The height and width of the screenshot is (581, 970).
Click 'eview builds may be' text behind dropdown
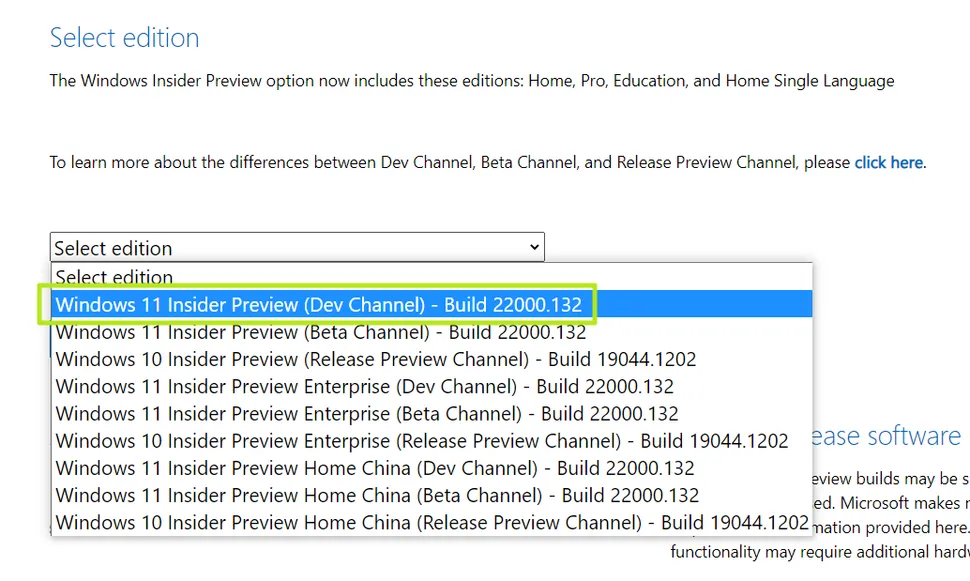[x=891, y=479]
